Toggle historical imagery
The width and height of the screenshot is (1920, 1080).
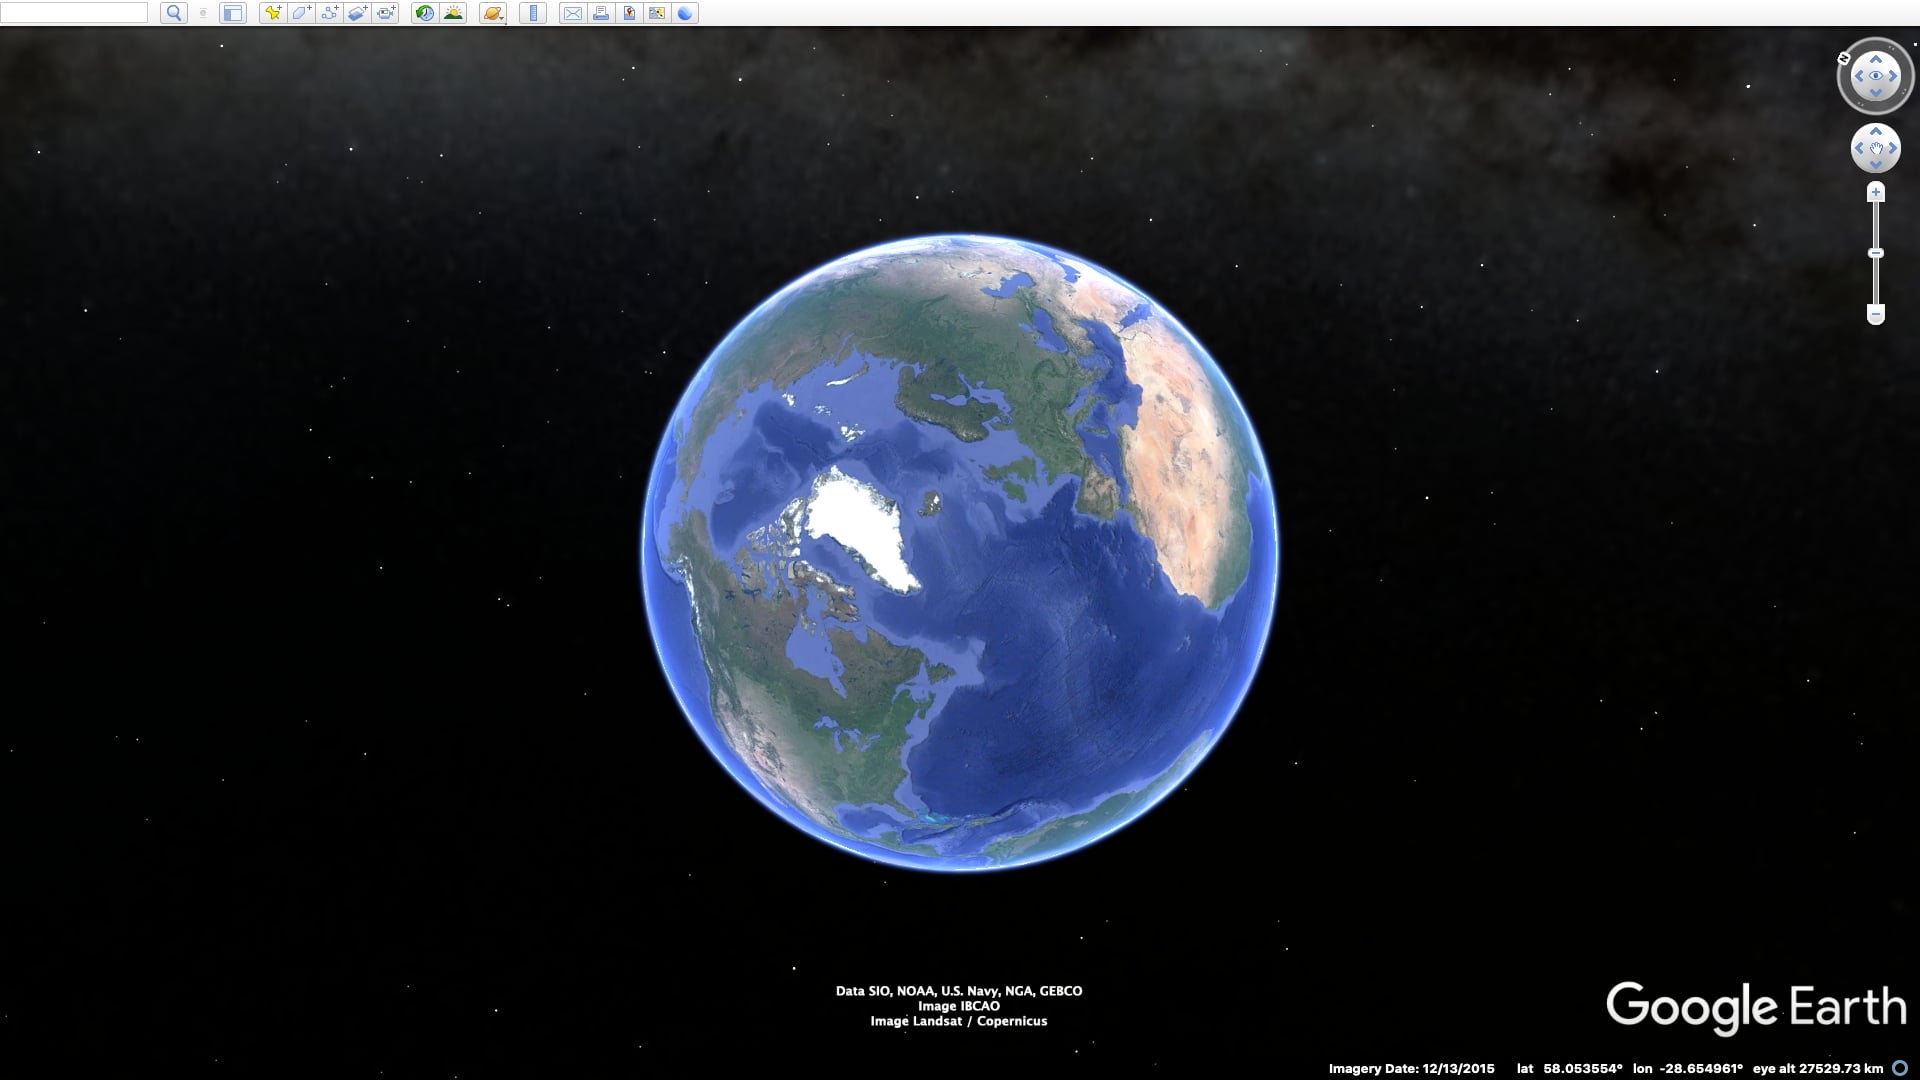[x=424, y=13]
